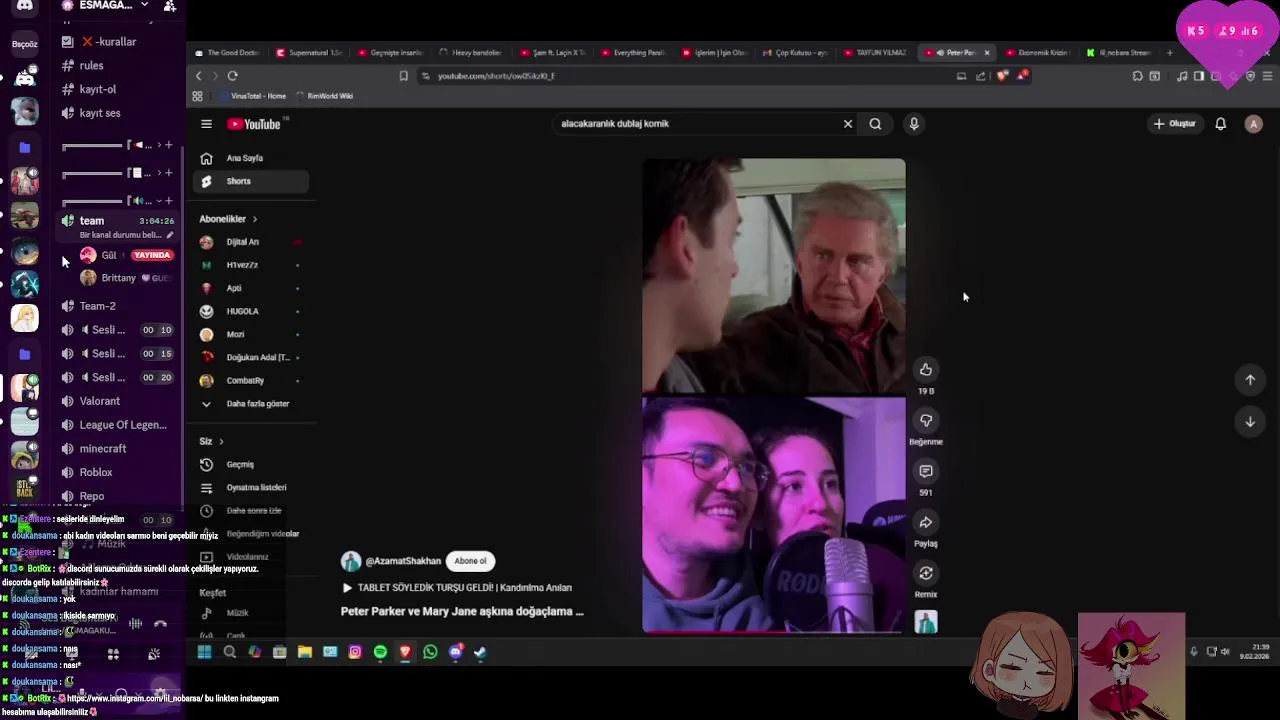Screen dimensions: 1280x720
Task: Go back in the browser
Action: click(x=198, y=76)
